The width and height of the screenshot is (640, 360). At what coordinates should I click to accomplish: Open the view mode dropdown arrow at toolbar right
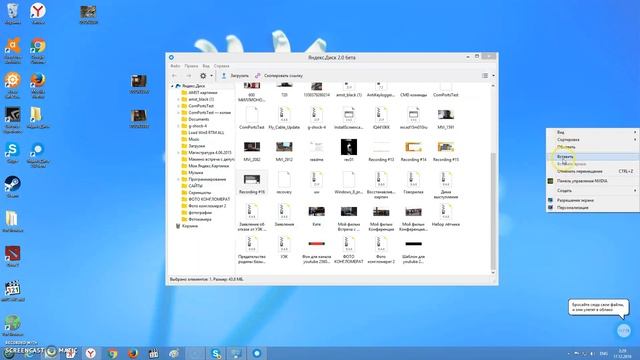click(493, 76)
